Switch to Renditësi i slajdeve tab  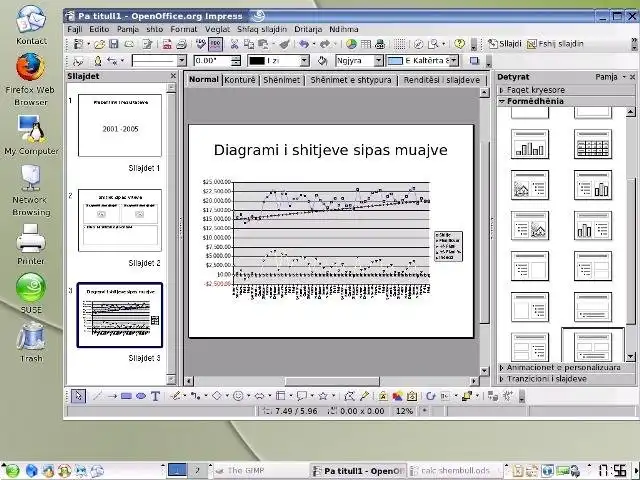(442, 80)
